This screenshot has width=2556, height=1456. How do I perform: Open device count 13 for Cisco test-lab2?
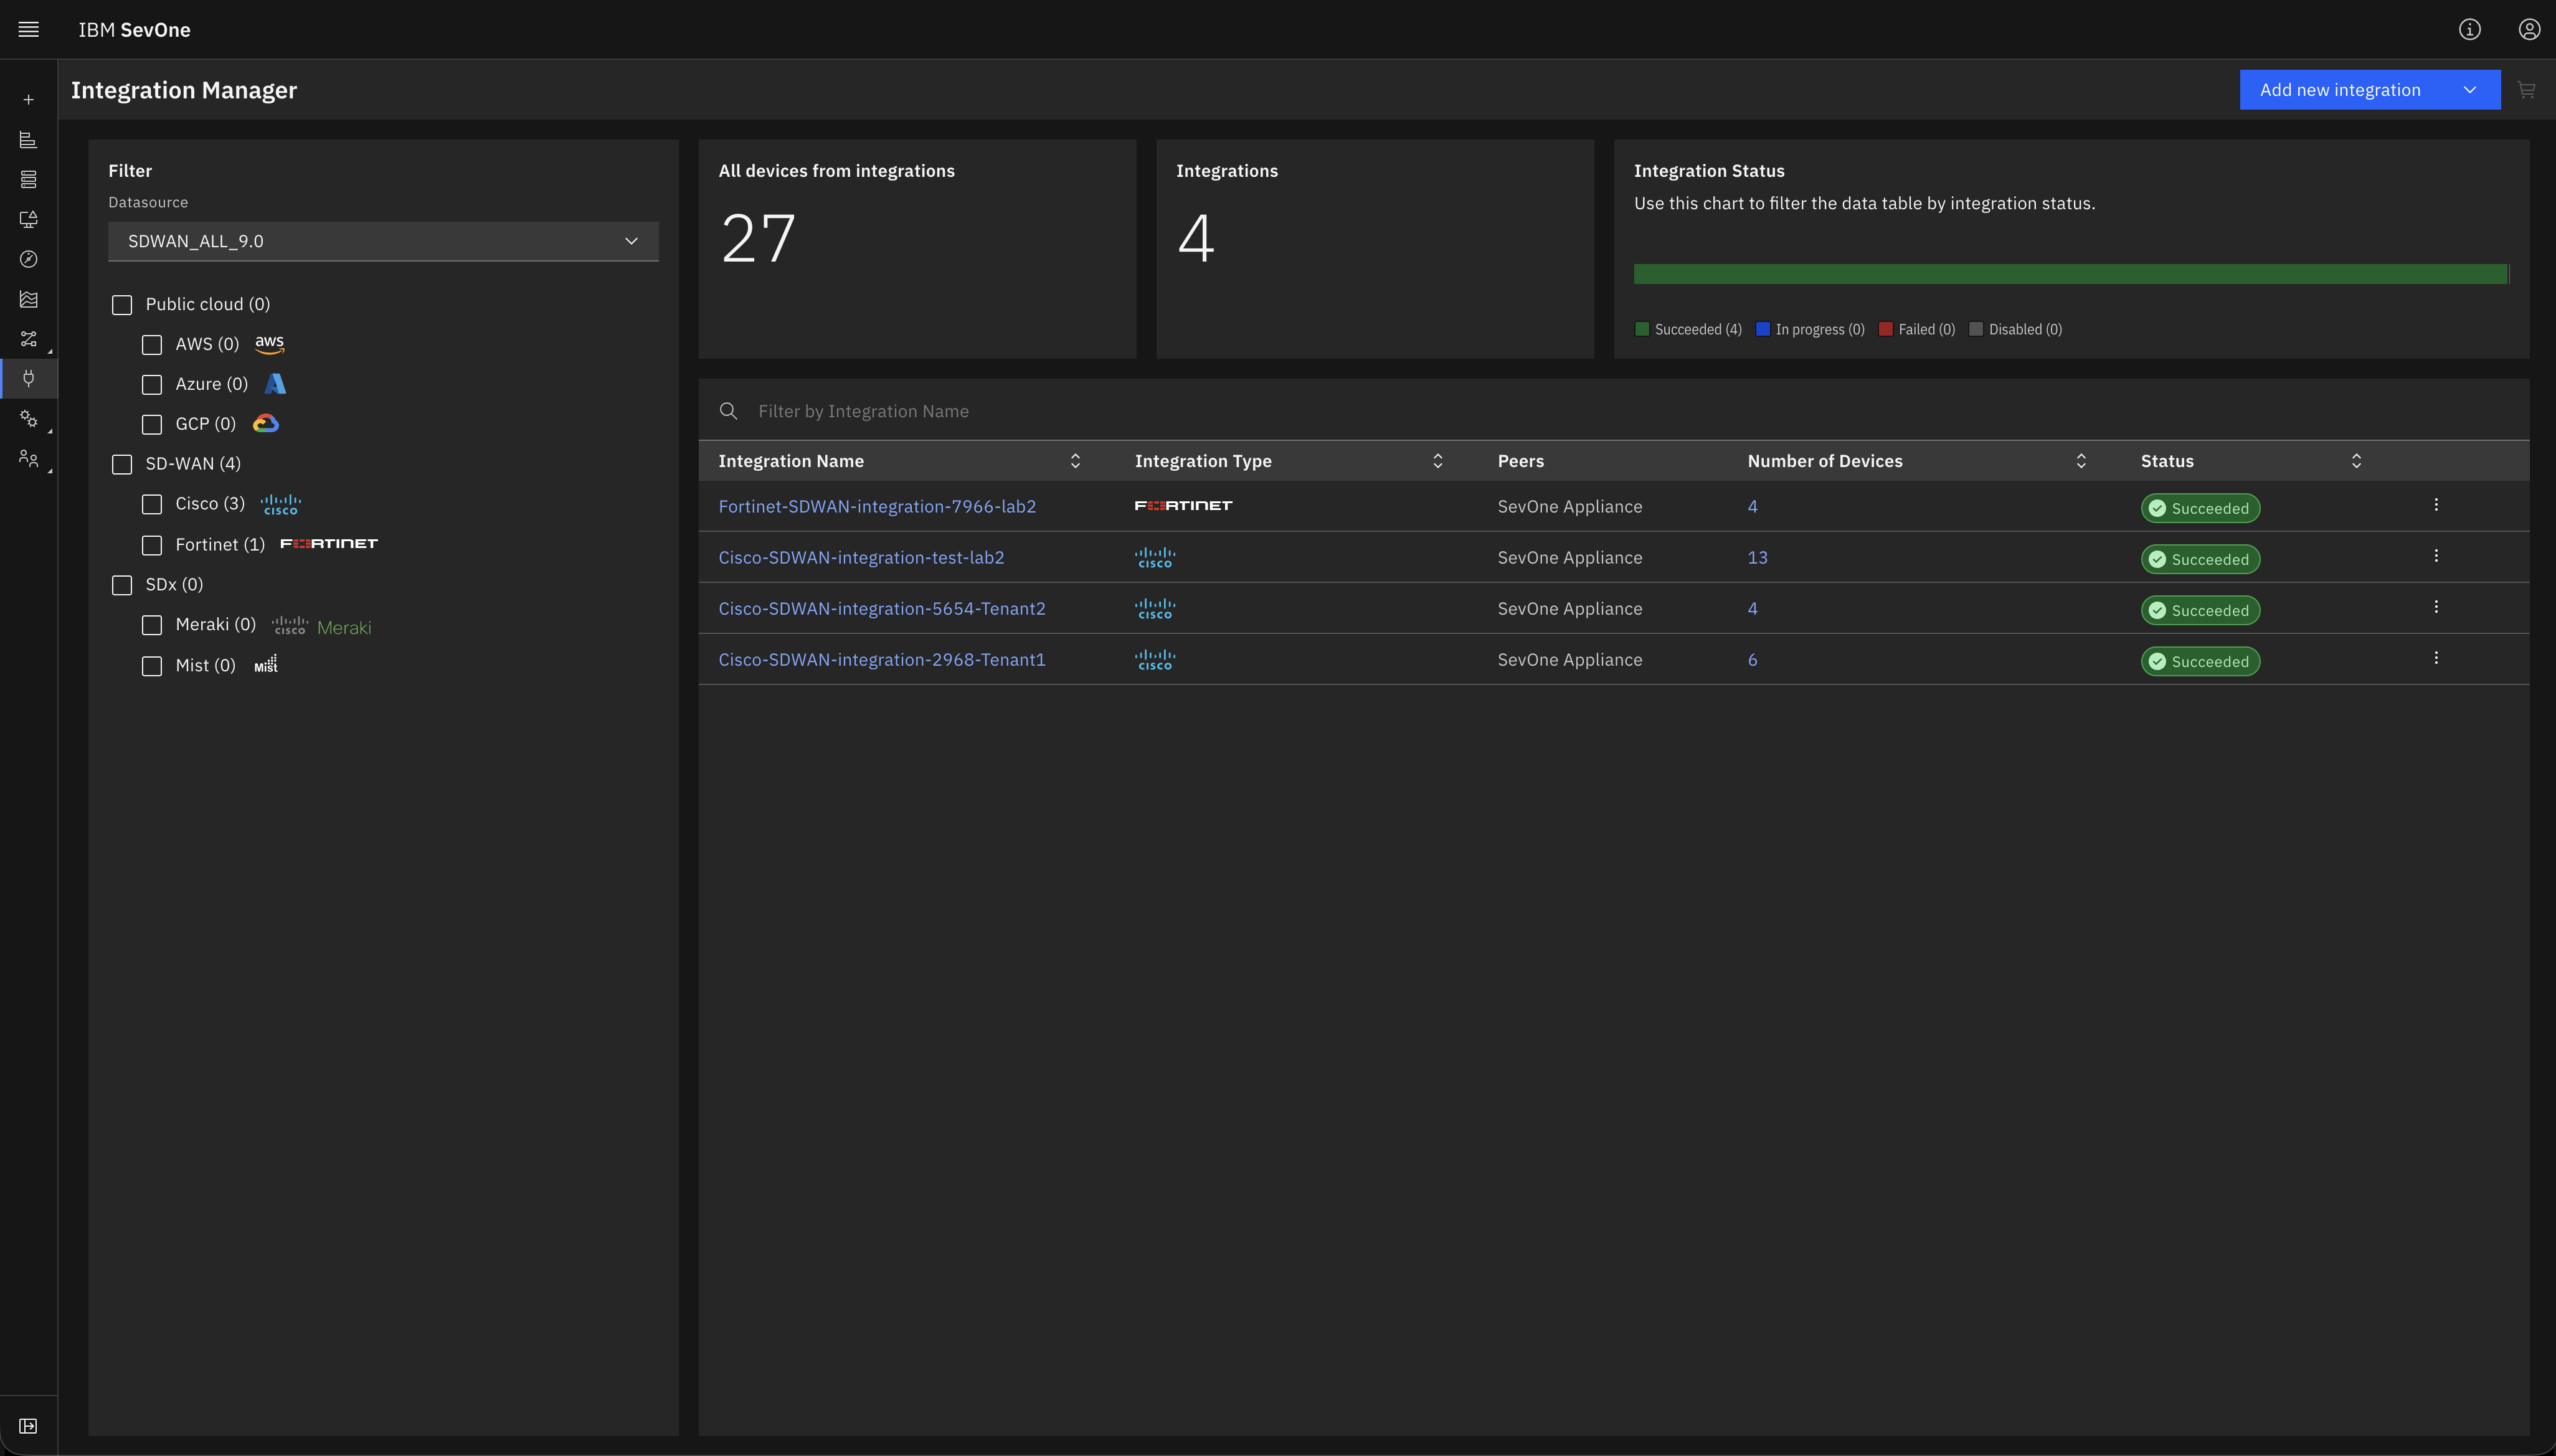coord(1757,557)
